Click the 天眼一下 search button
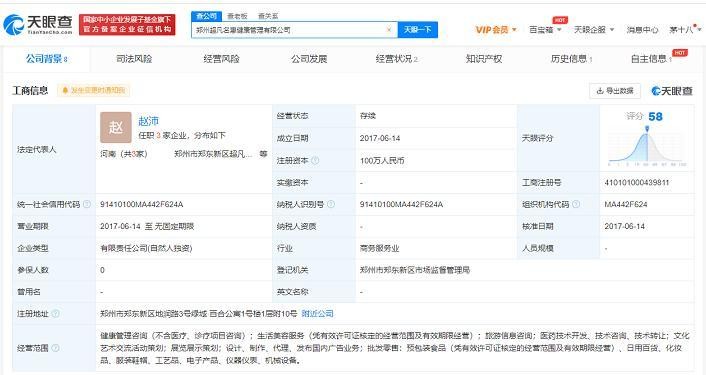The width and height of the screenshot is (706, 375). tap(417, 30)
